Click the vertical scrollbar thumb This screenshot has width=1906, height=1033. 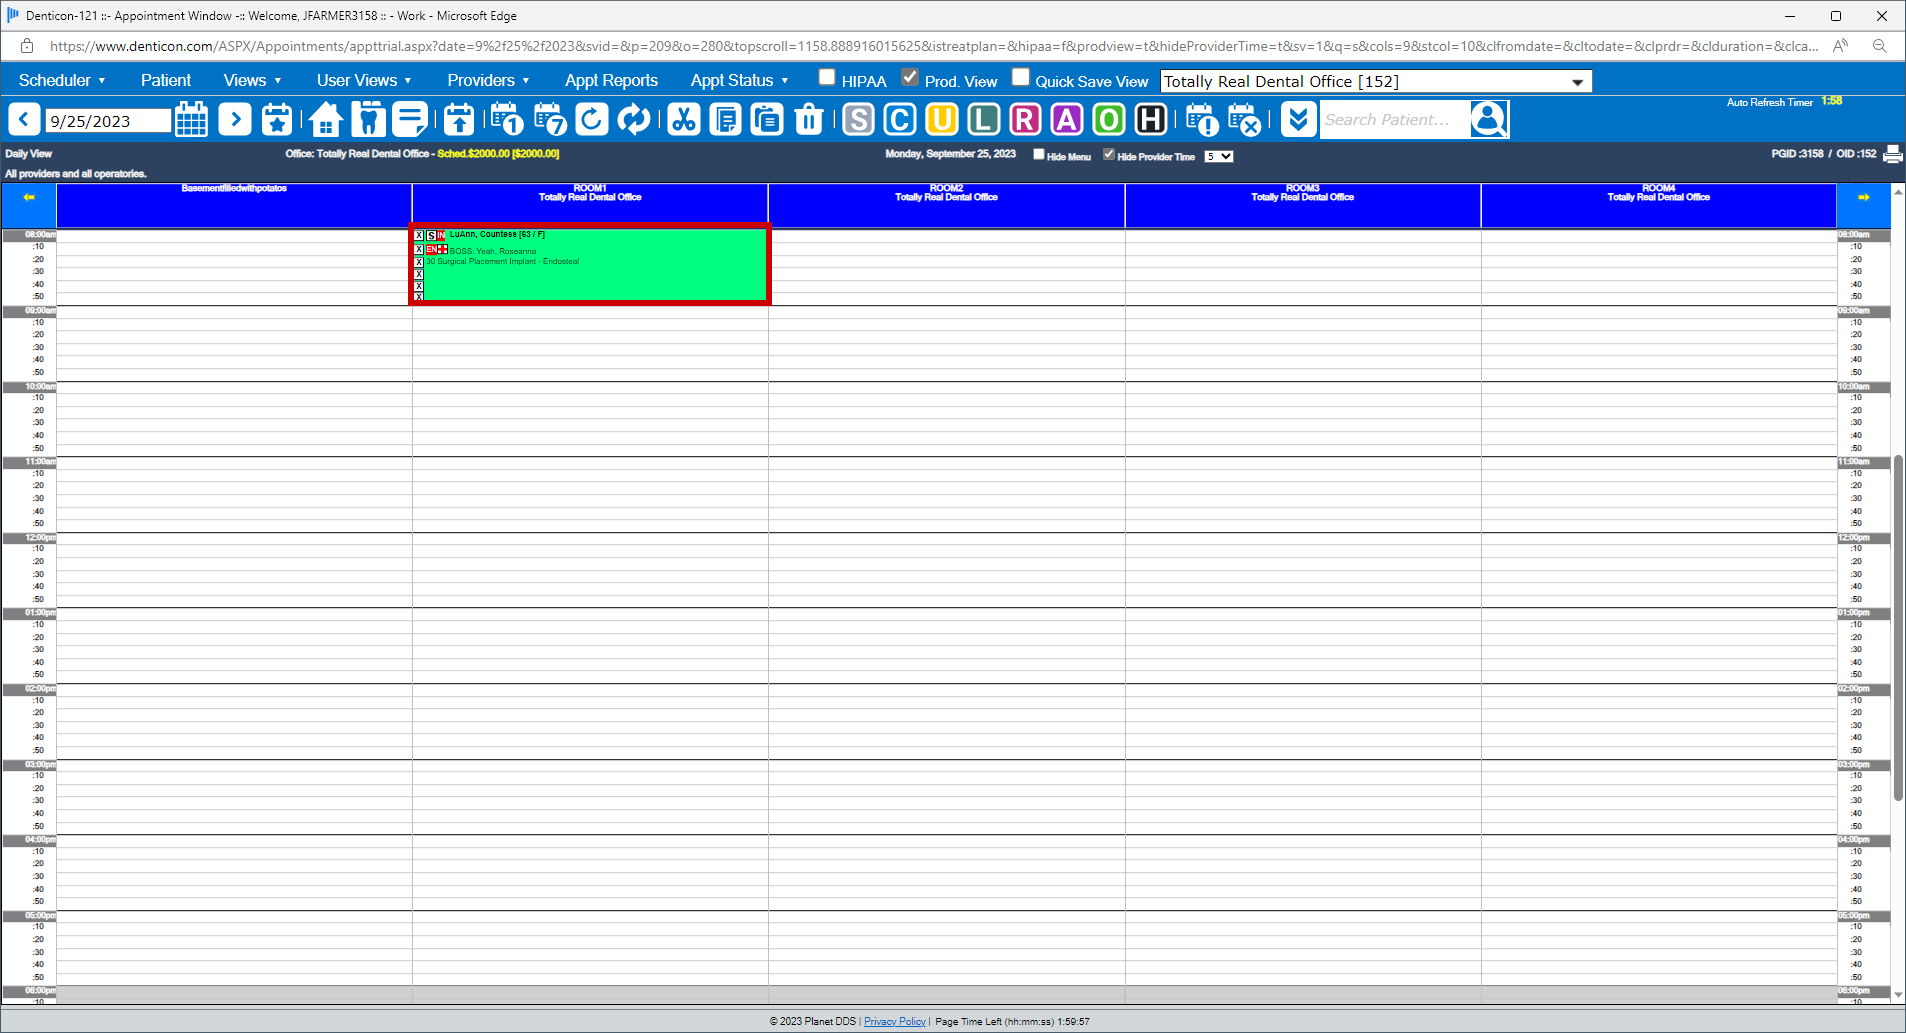tap(1898, 628)
